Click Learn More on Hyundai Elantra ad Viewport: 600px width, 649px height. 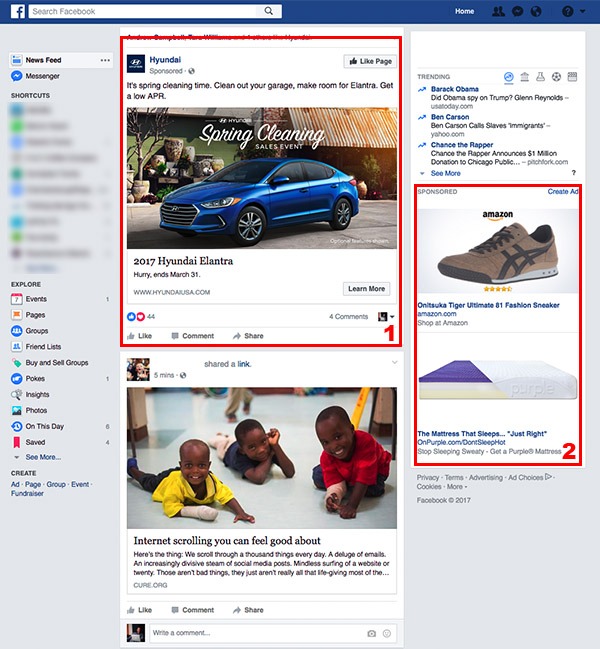(366, 289)
